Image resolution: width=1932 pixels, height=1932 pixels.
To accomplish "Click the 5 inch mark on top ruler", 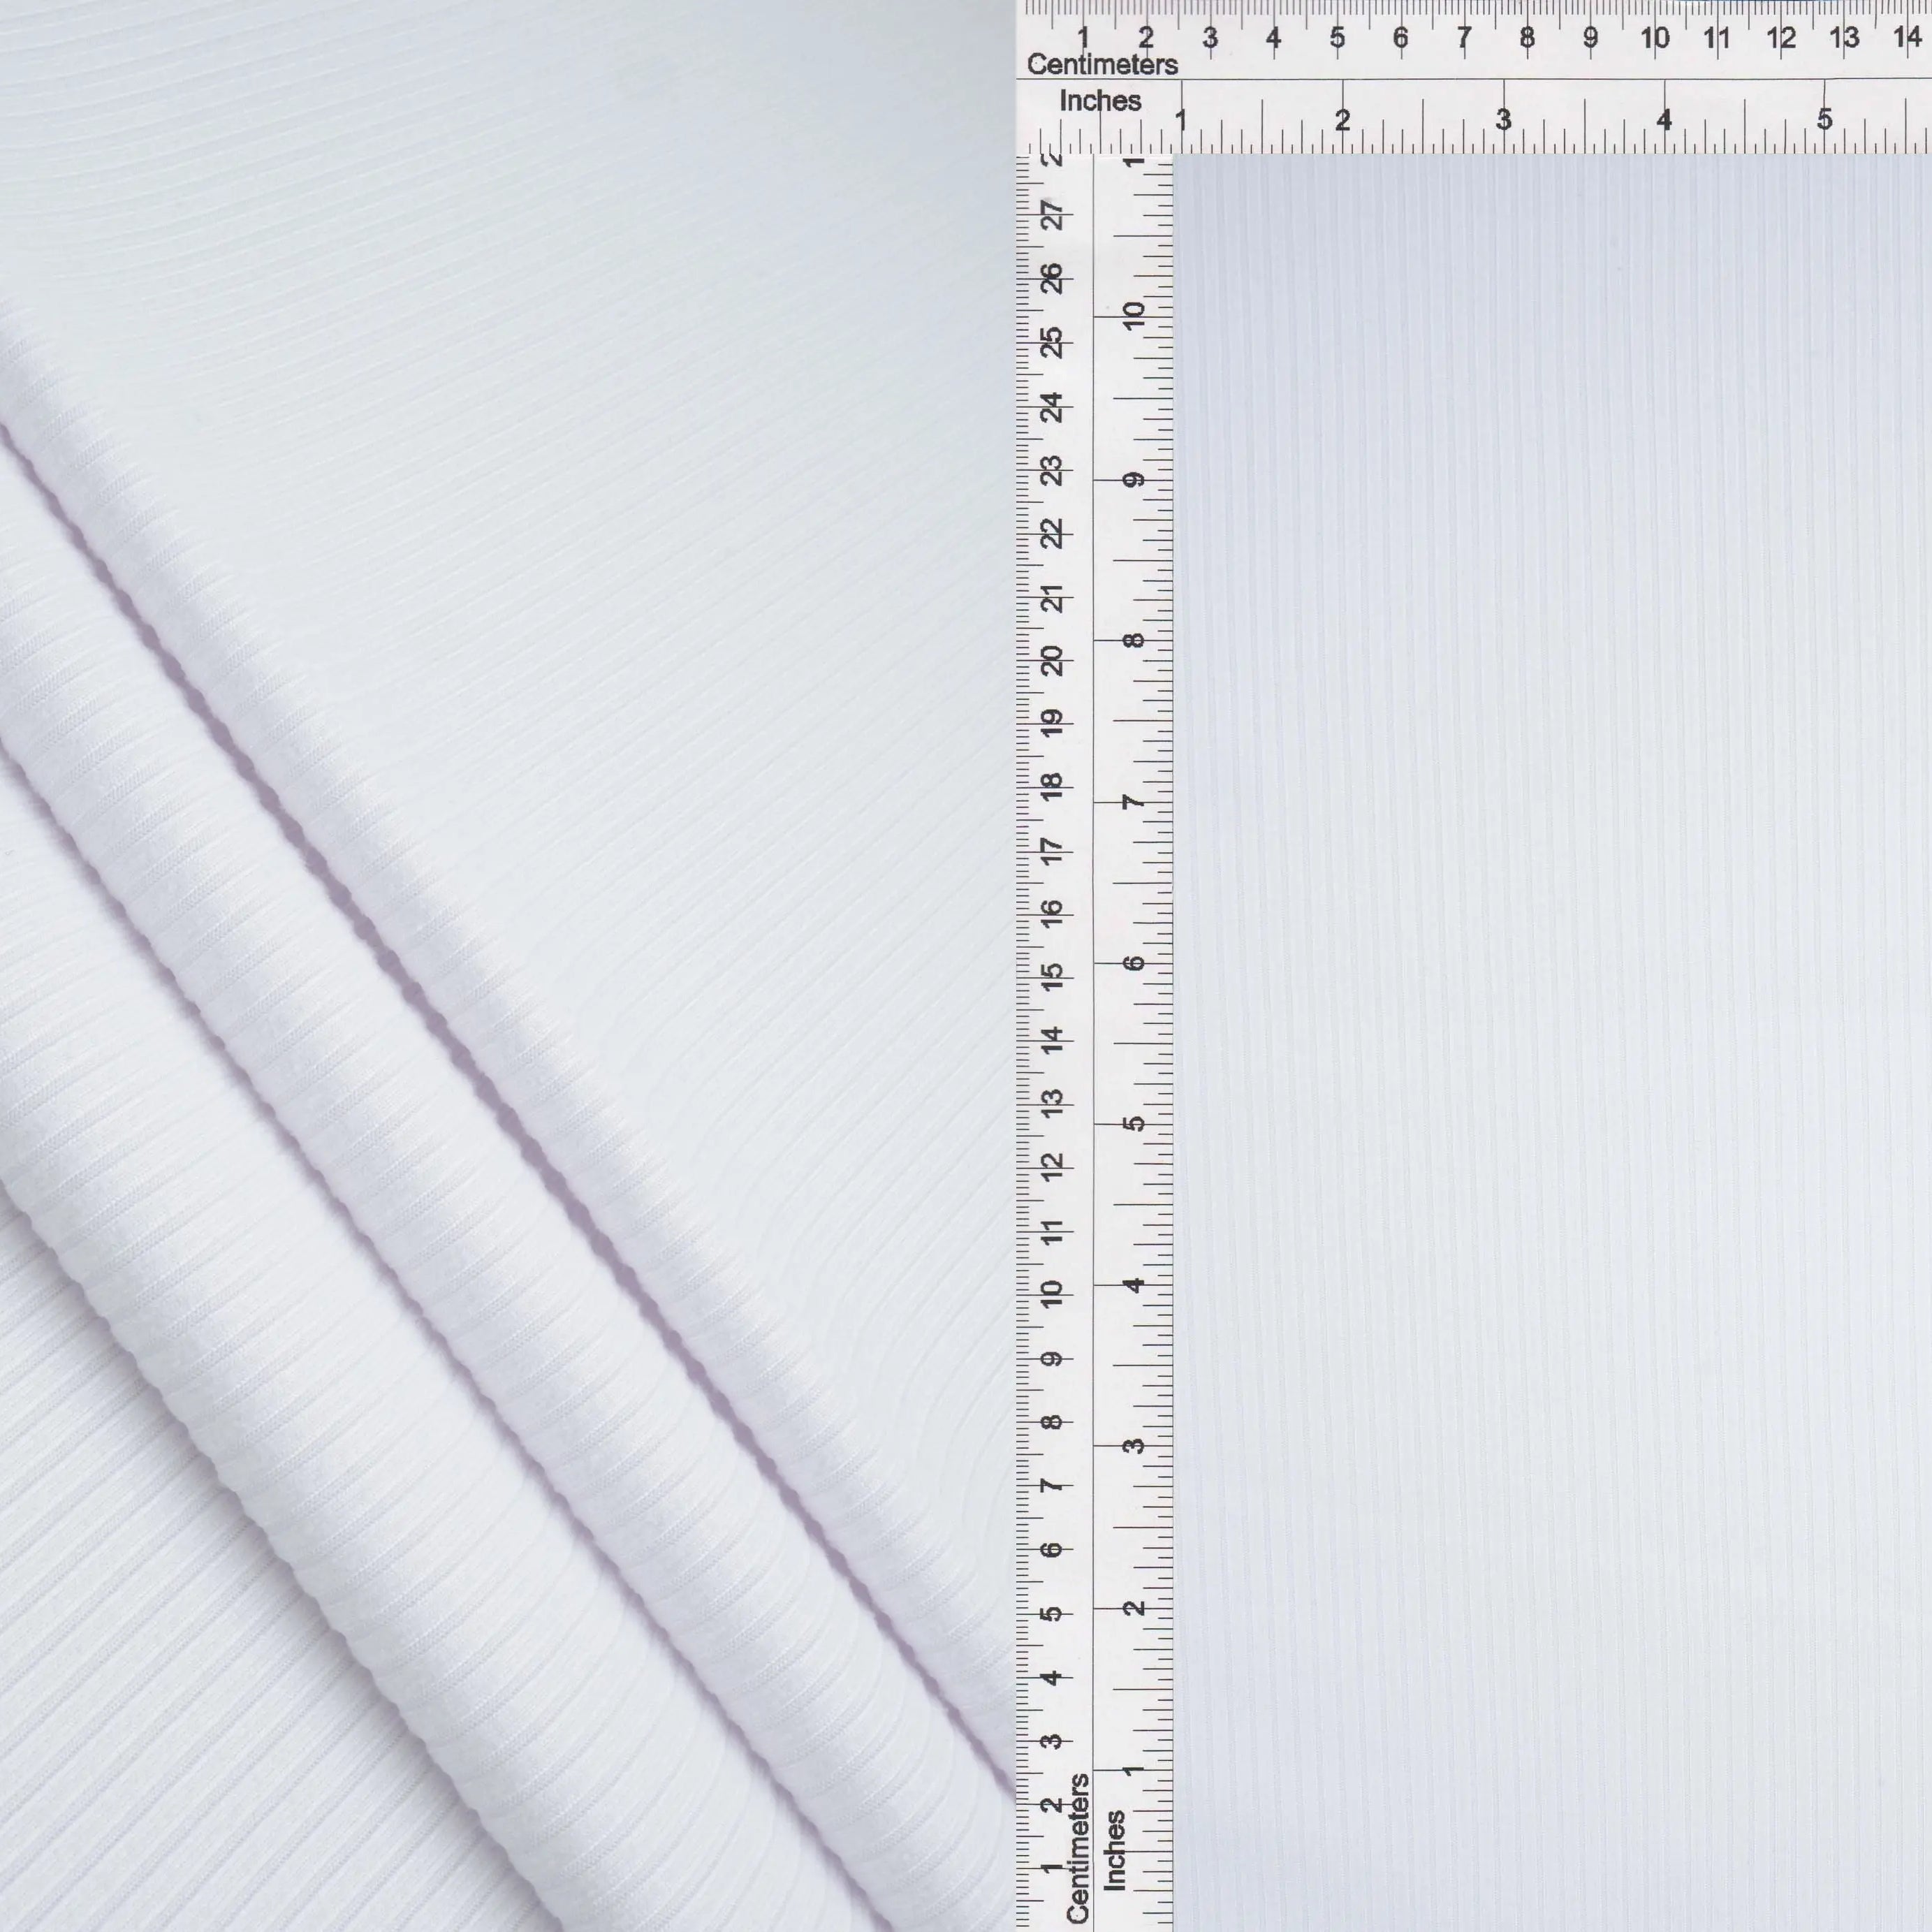I will coord(1824,120).
